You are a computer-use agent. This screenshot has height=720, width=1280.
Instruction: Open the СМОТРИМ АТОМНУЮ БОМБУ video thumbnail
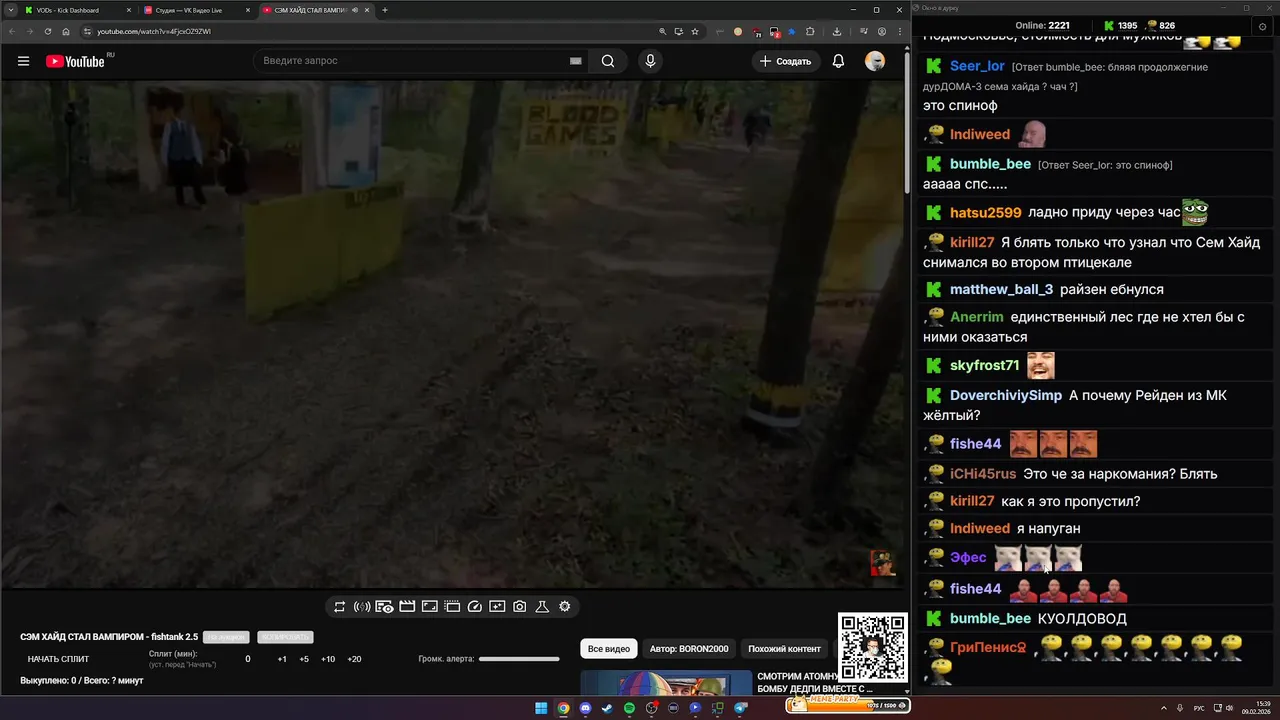tap(666, 682)
